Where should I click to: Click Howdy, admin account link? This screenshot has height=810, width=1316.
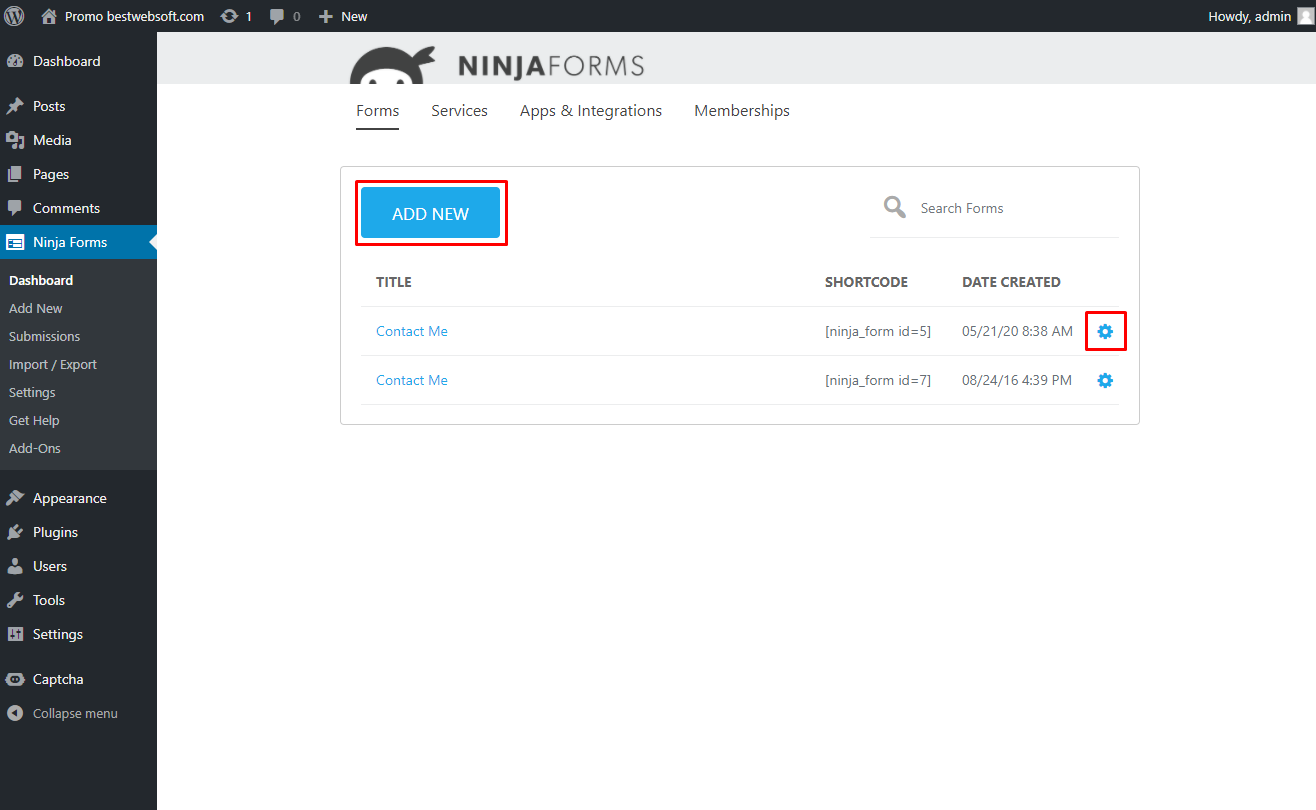point(1249,16)
